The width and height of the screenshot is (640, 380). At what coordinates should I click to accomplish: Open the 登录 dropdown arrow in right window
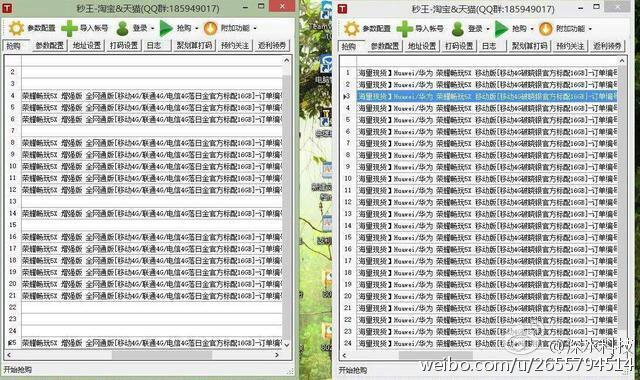(x=488, y=29)
